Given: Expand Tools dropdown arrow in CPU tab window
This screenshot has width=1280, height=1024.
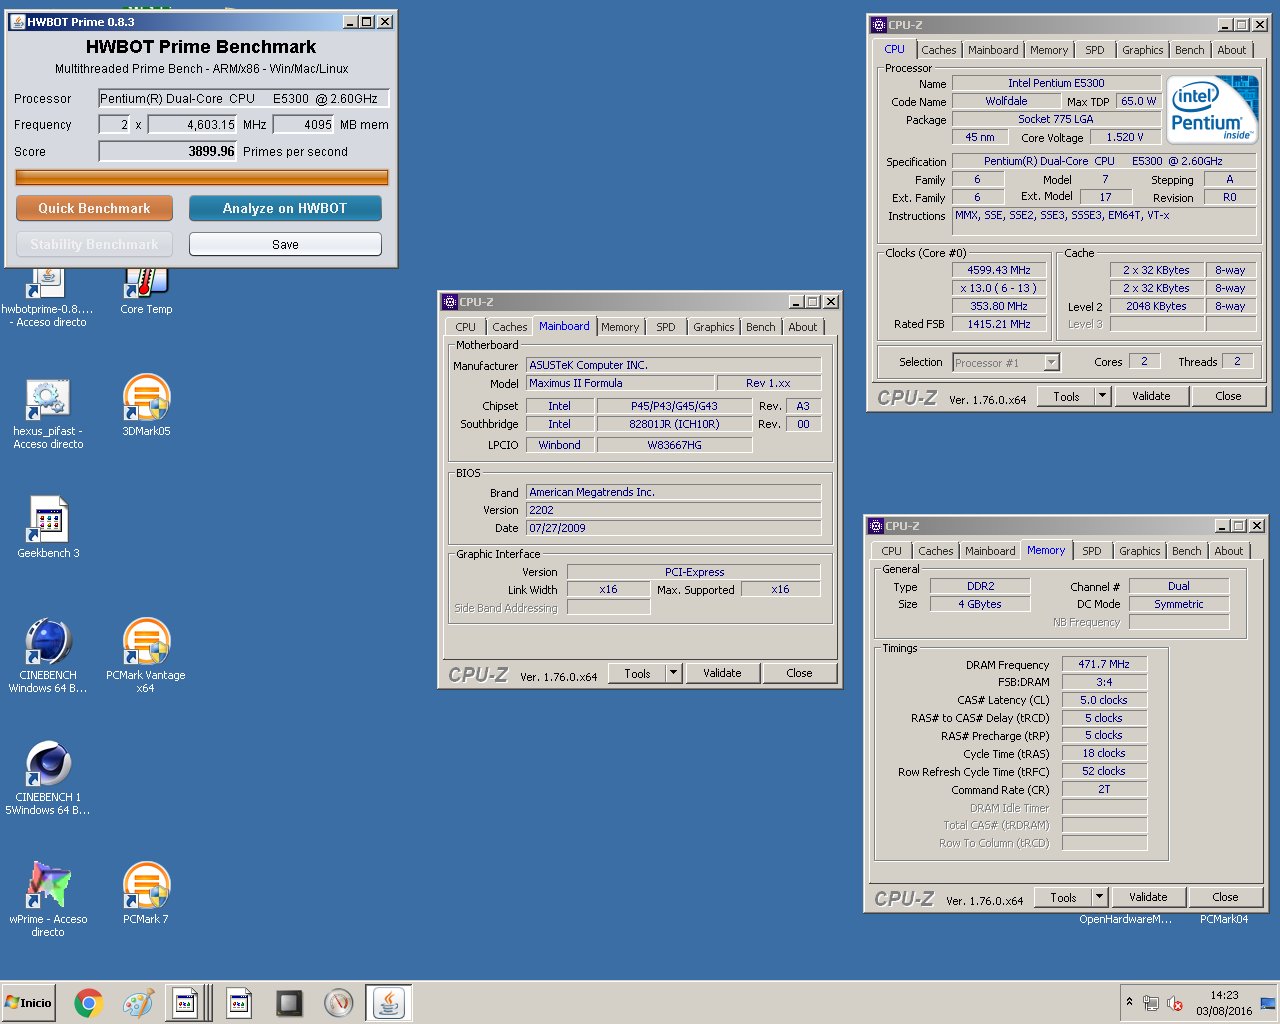Looking at the screenshot, I should [x=1102, y=396].
